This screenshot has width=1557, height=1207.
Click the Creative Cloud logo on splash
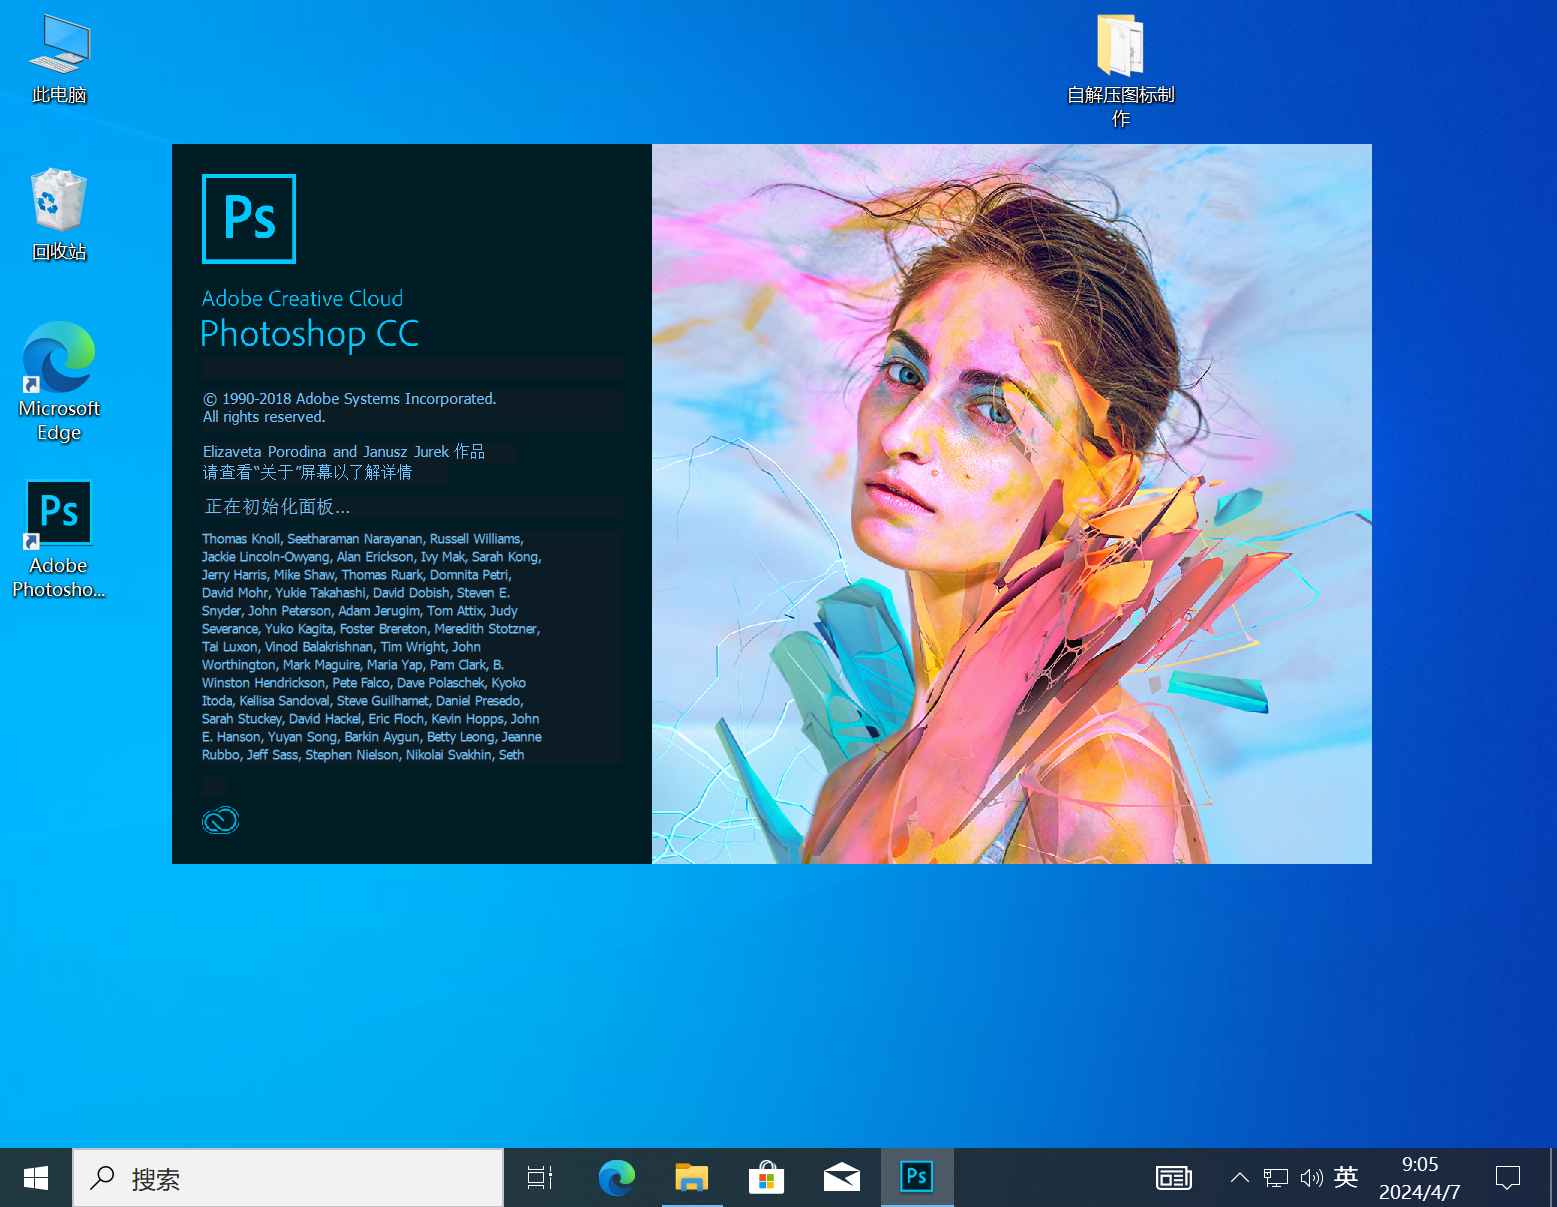pyautogui.click(x=220, y=821)
